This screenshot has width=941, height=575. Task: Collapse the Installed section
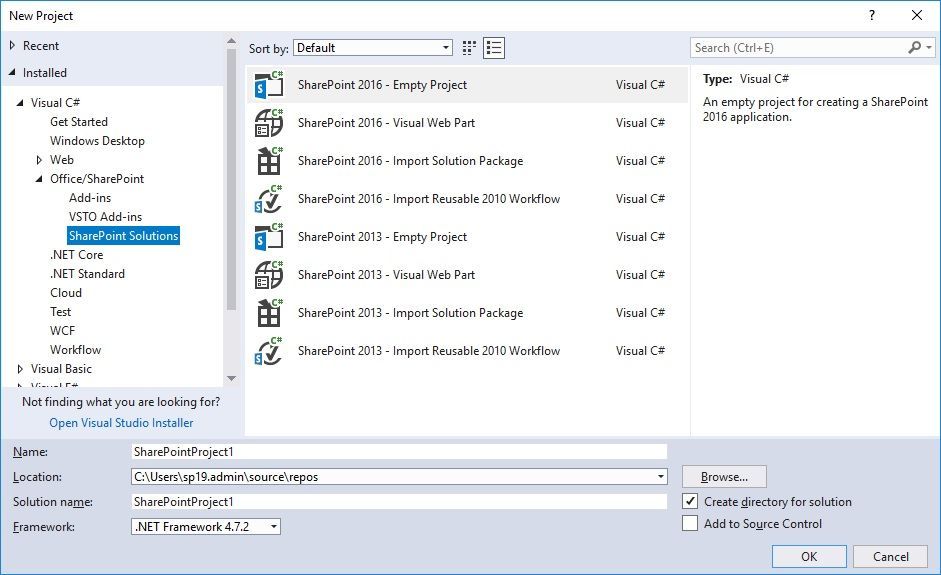(x=12, y=72)
